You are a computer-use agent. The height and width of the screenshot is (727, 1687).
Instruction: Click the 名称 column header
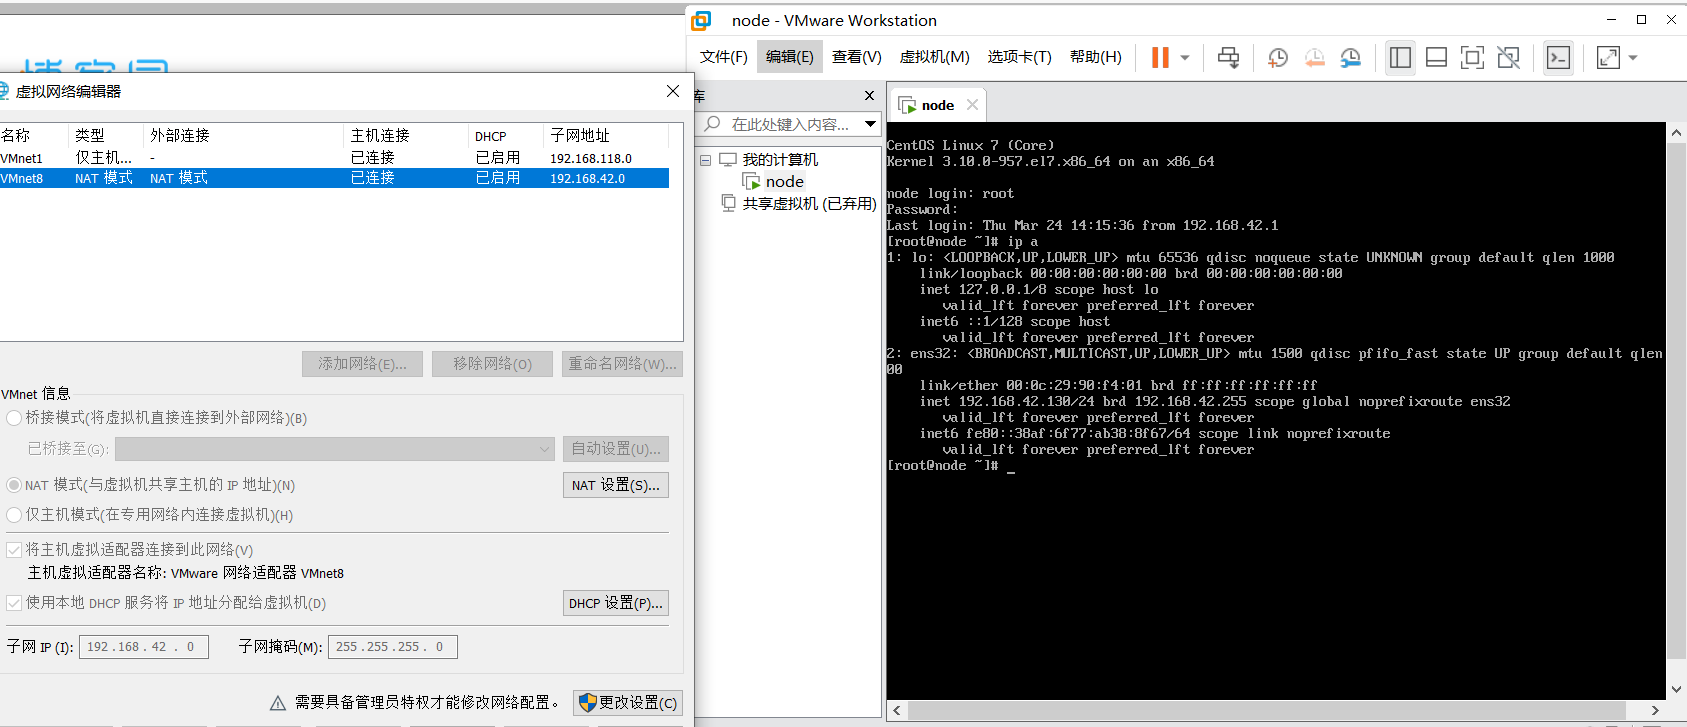click(34, 135)
